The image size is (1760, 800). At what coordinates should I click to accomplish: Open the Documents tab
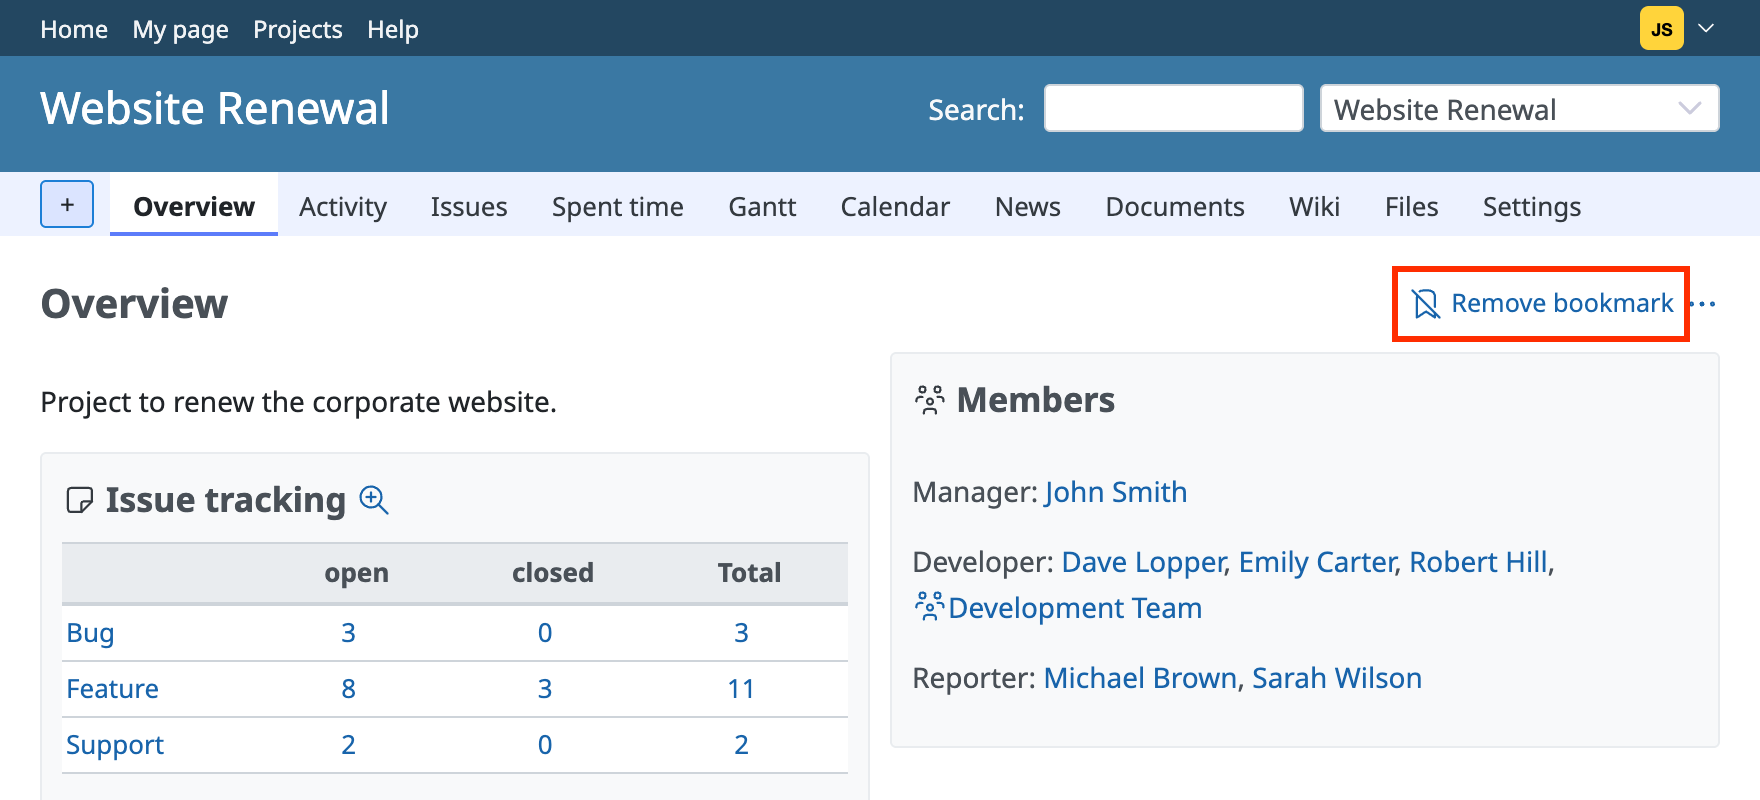pos(1175,206)
